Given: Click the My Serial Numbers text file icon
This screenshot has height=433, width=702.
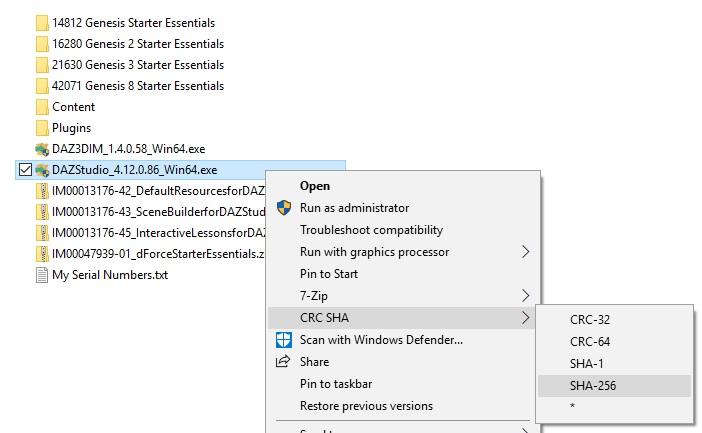Looking at the screenshot, I should pos(42,275).
